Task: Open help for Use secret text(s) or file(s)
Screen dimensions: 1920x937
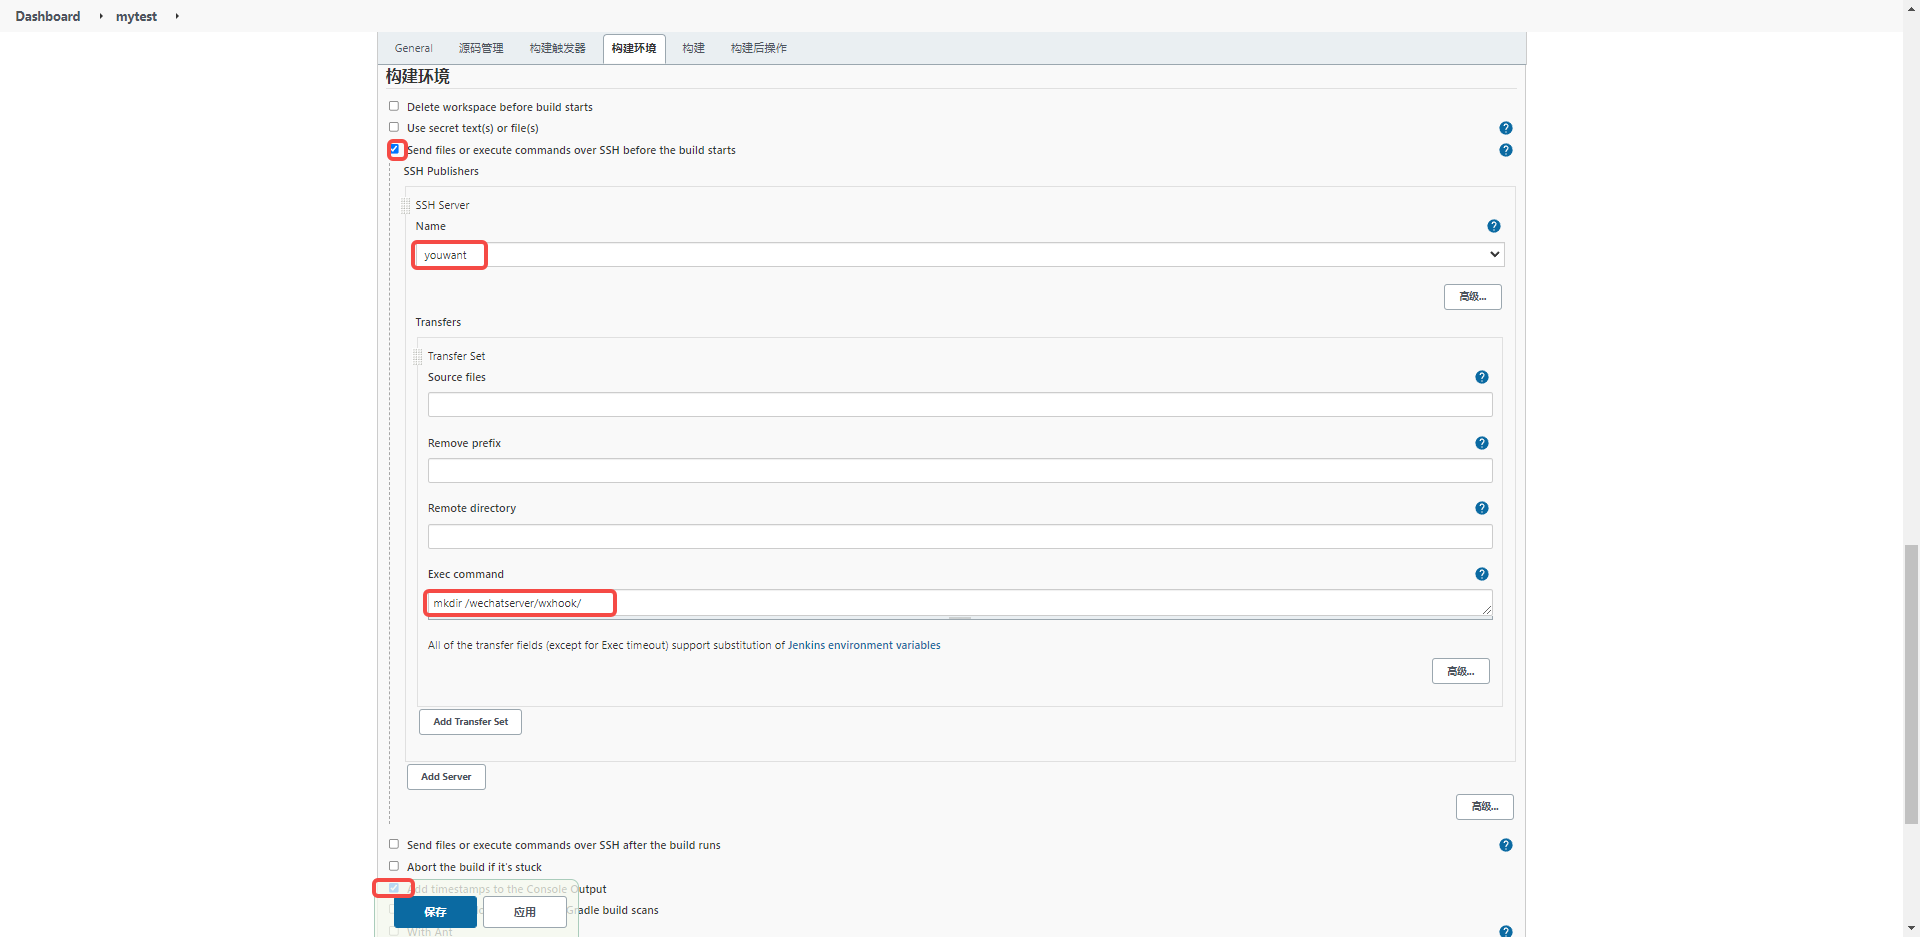Action: pyautogui.click(x=1506, y=128)
